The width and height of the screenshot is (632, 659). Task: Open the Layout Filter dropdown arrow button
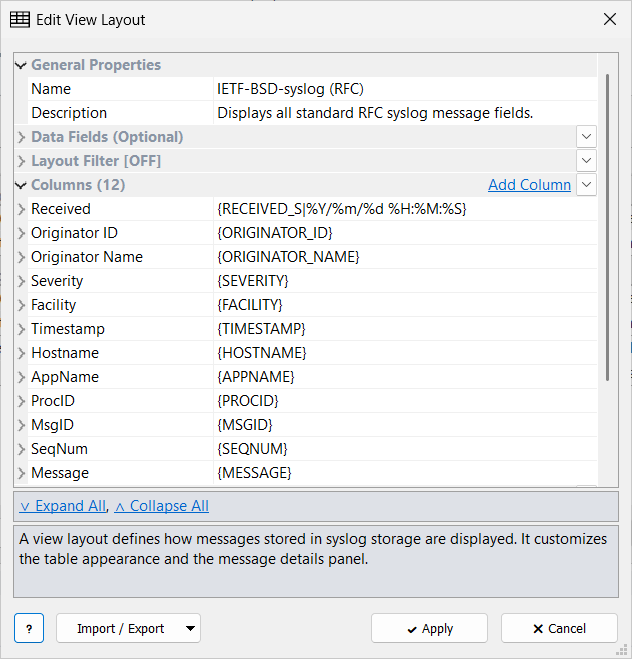pos(587,161)
